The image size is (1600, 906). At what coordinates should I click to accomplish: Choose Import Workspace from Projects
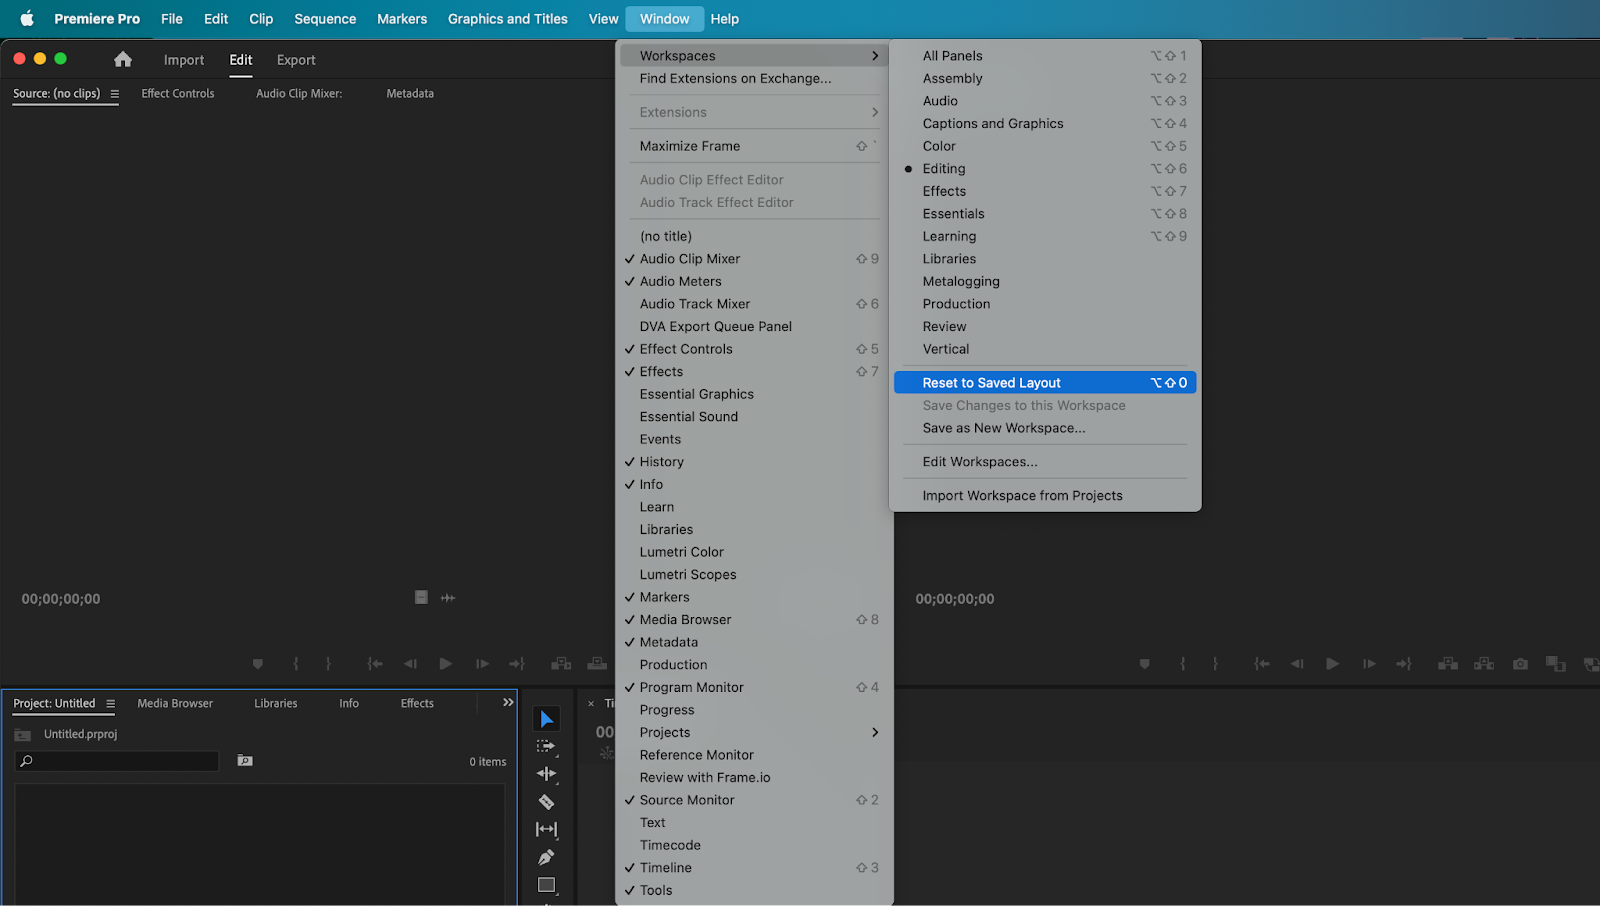1045,496
